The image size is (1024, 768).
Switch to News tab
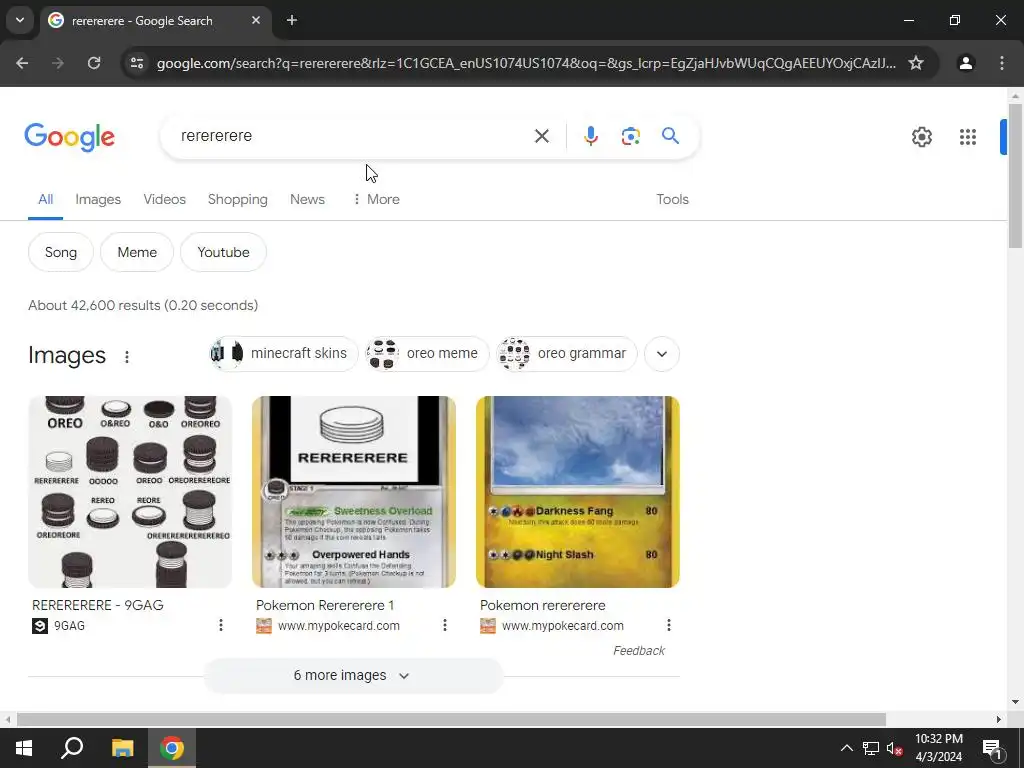tap(307, 199)
